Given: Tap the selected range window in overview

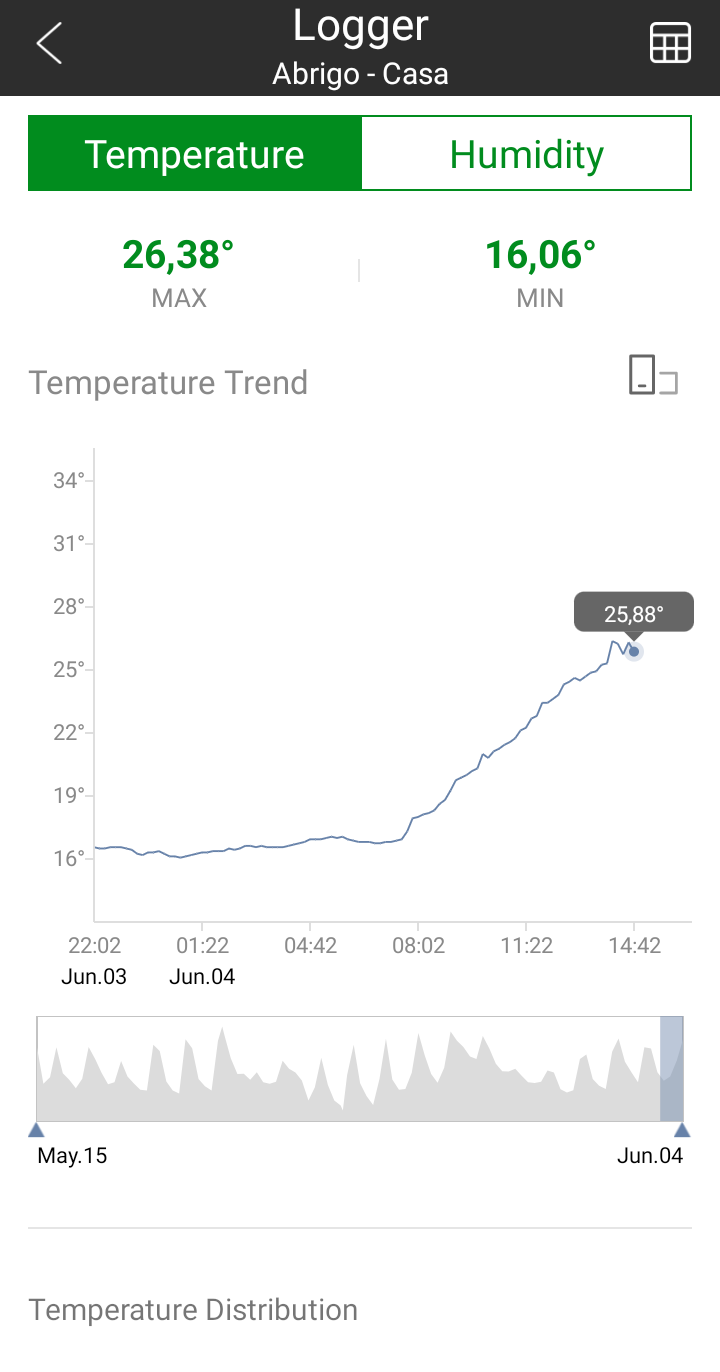Looking at the screenshot, I should (671, 1068).
